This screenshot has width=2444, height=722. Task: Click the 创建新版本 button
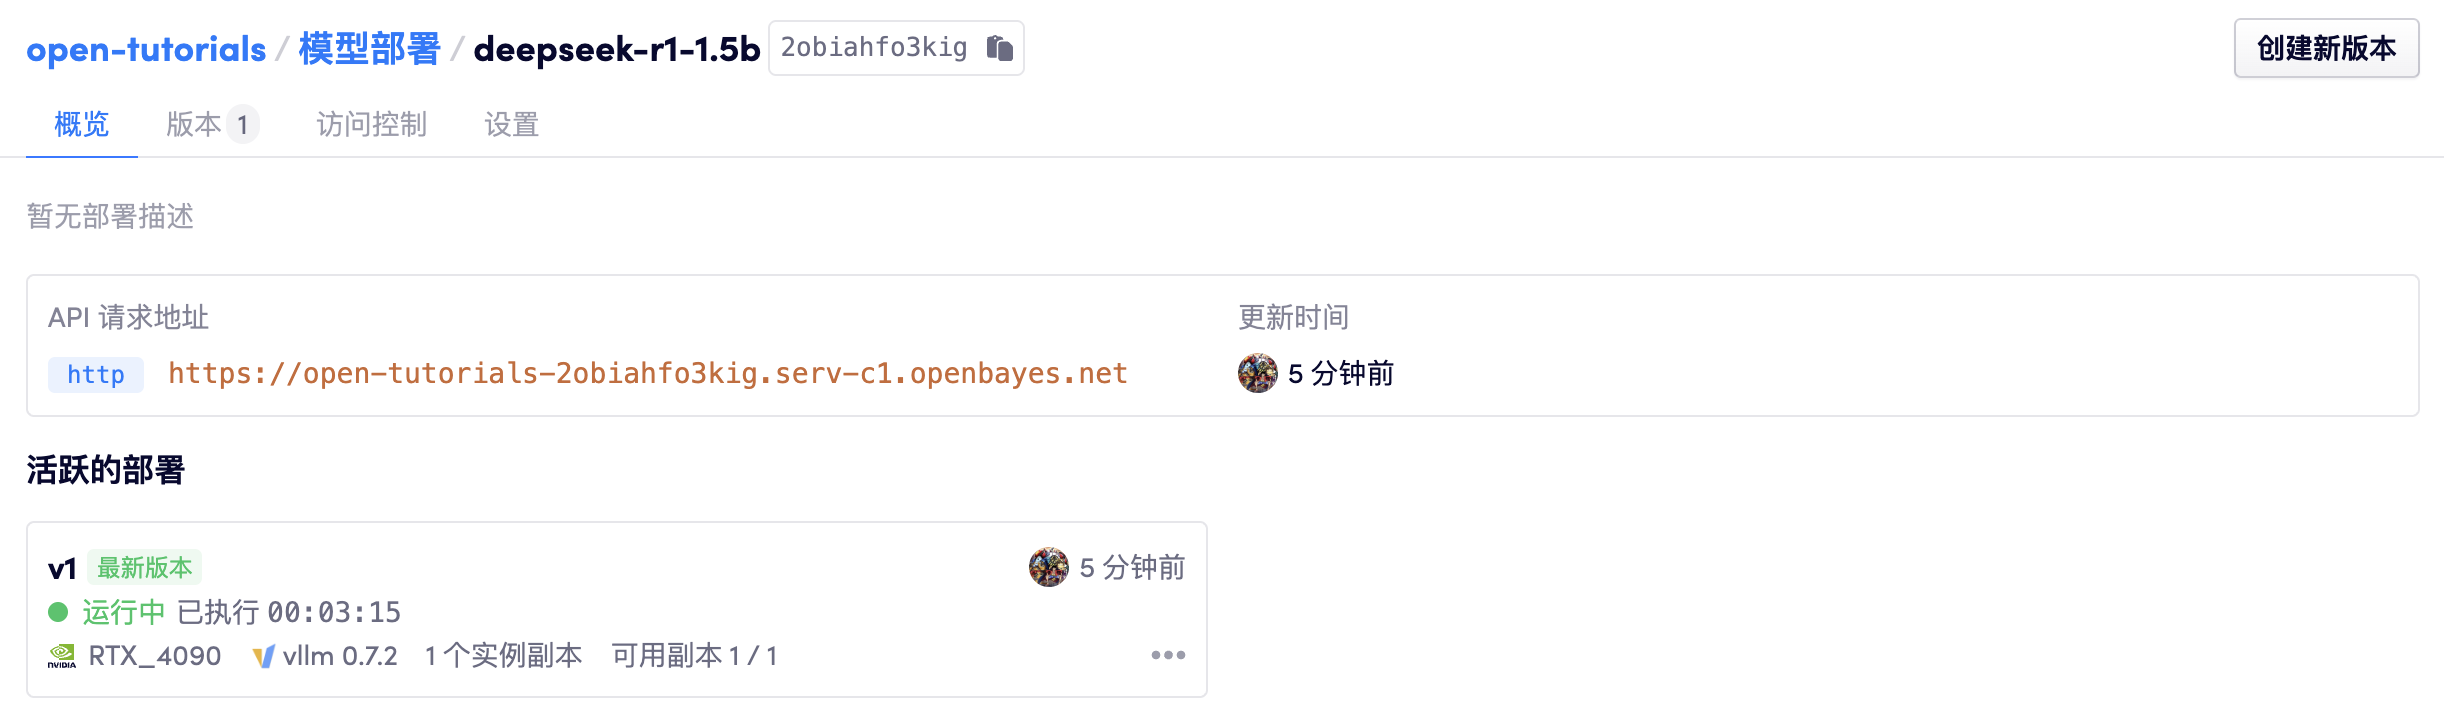2326,47
